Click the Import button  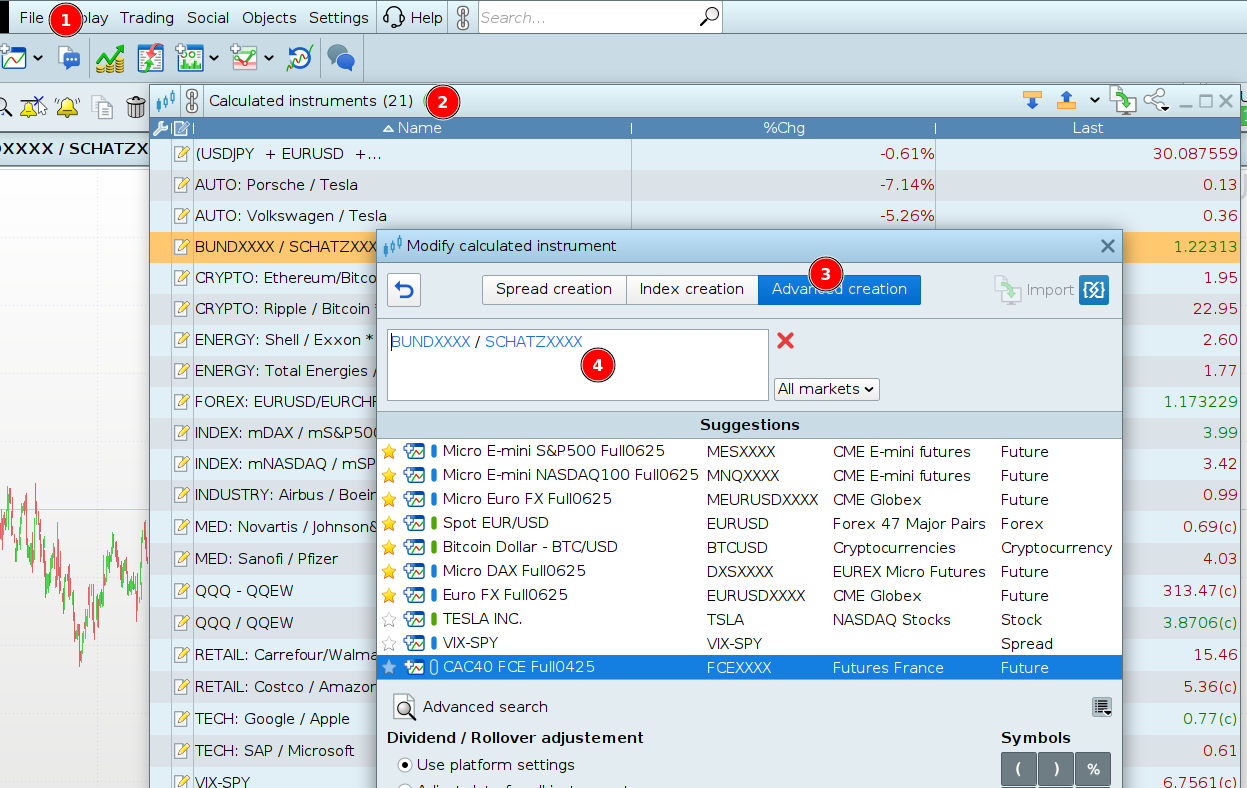[x=1034, y=290]
